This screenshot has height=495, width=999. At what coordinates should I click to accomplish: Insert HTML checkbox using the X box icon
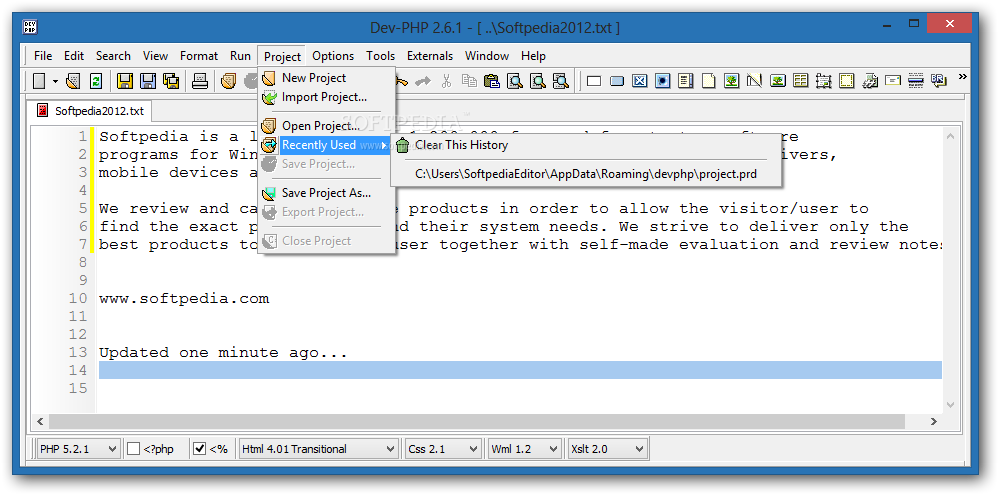pyautogui.click(x=640, y=81)
